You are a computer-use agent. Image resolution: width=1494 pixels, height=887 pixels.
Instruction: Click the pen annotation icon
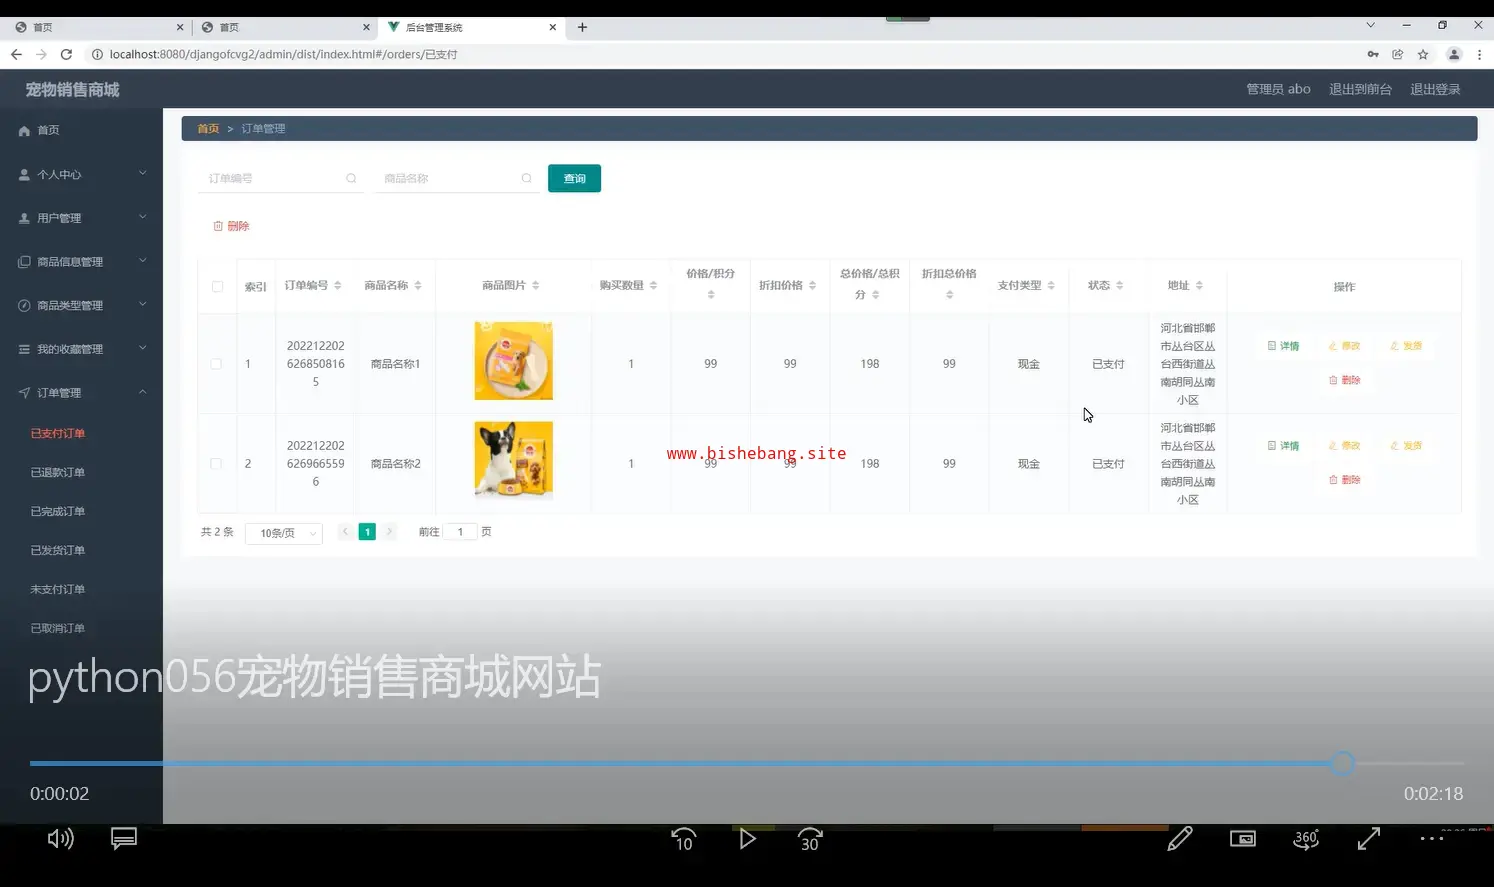pyautogui.click(x=1180, y=838)
